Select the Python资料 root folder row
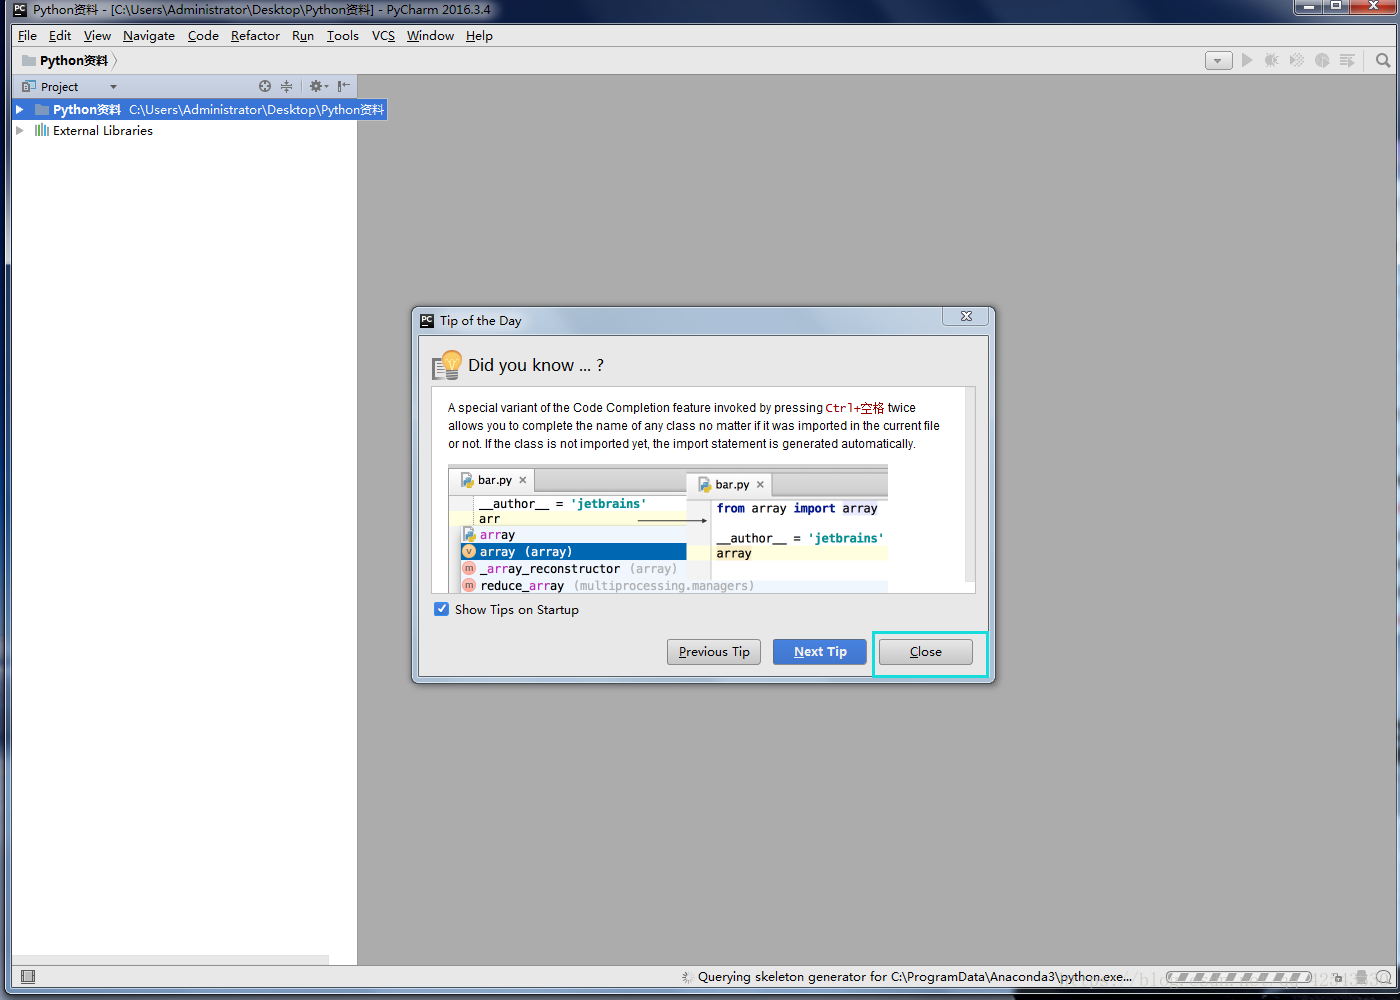The height and width of the screenshot is (1000, 1400). click(x=200, y=109)
